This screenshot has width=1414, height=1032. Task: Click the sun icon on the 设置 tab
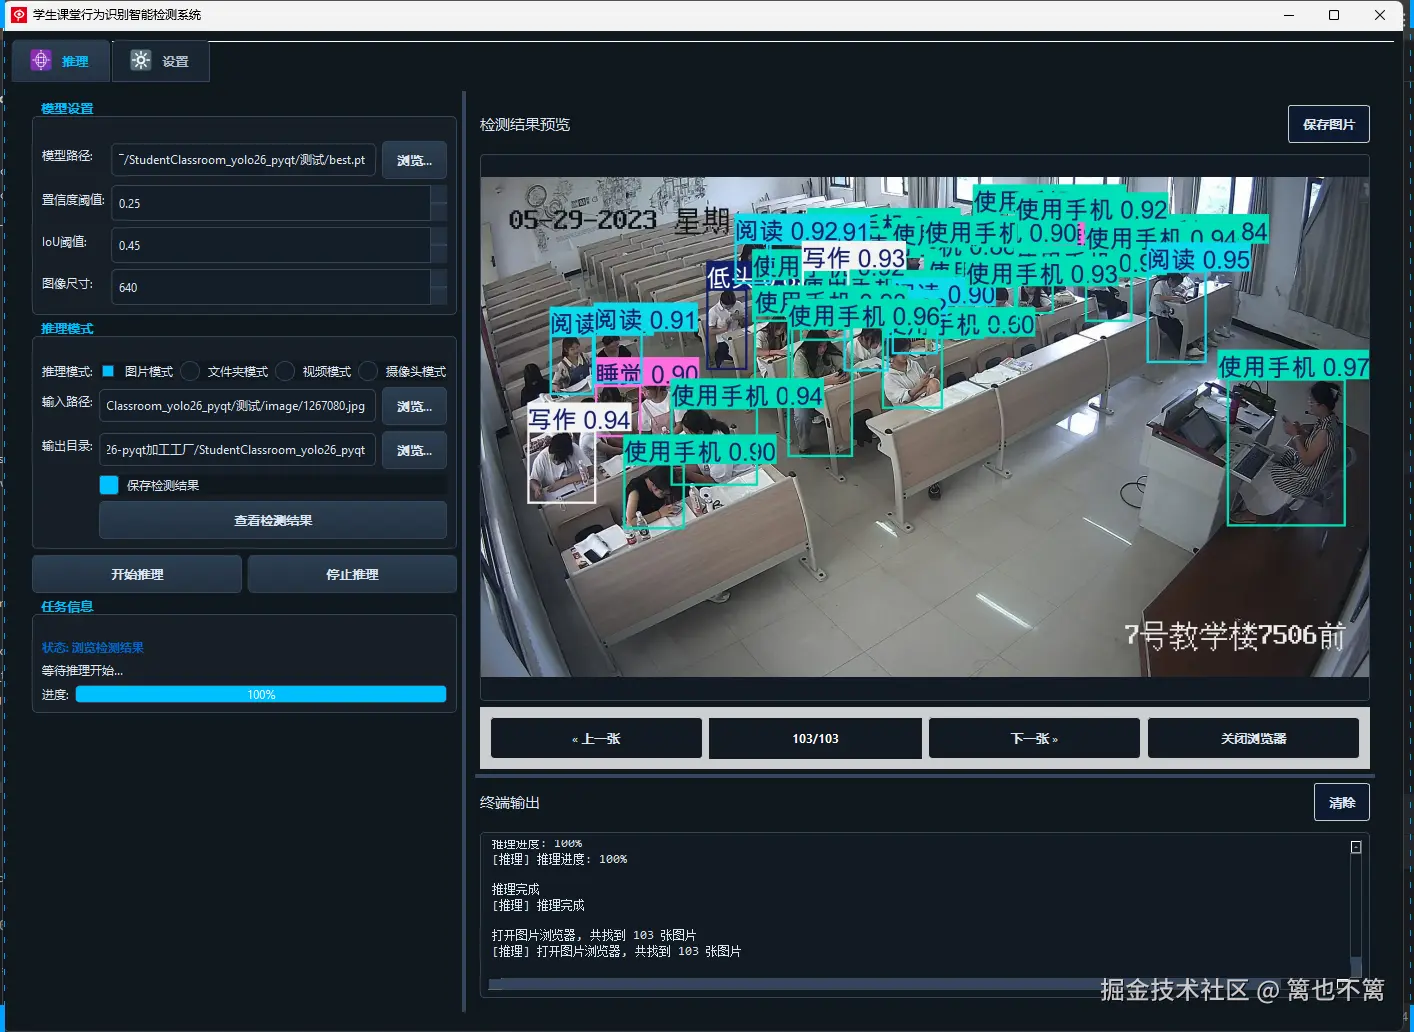click(x=139, y=60)
